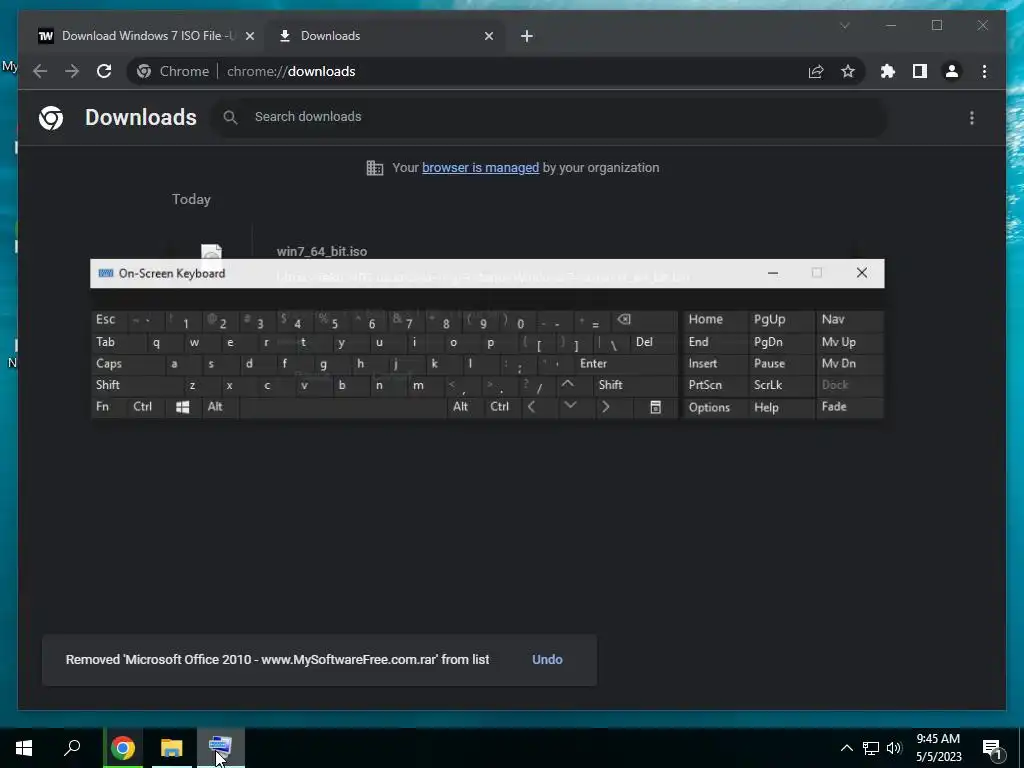Toggle ScrLk on On-Screen Keyboard
The width and height of the screenshot is (1024, 768).
781,385
